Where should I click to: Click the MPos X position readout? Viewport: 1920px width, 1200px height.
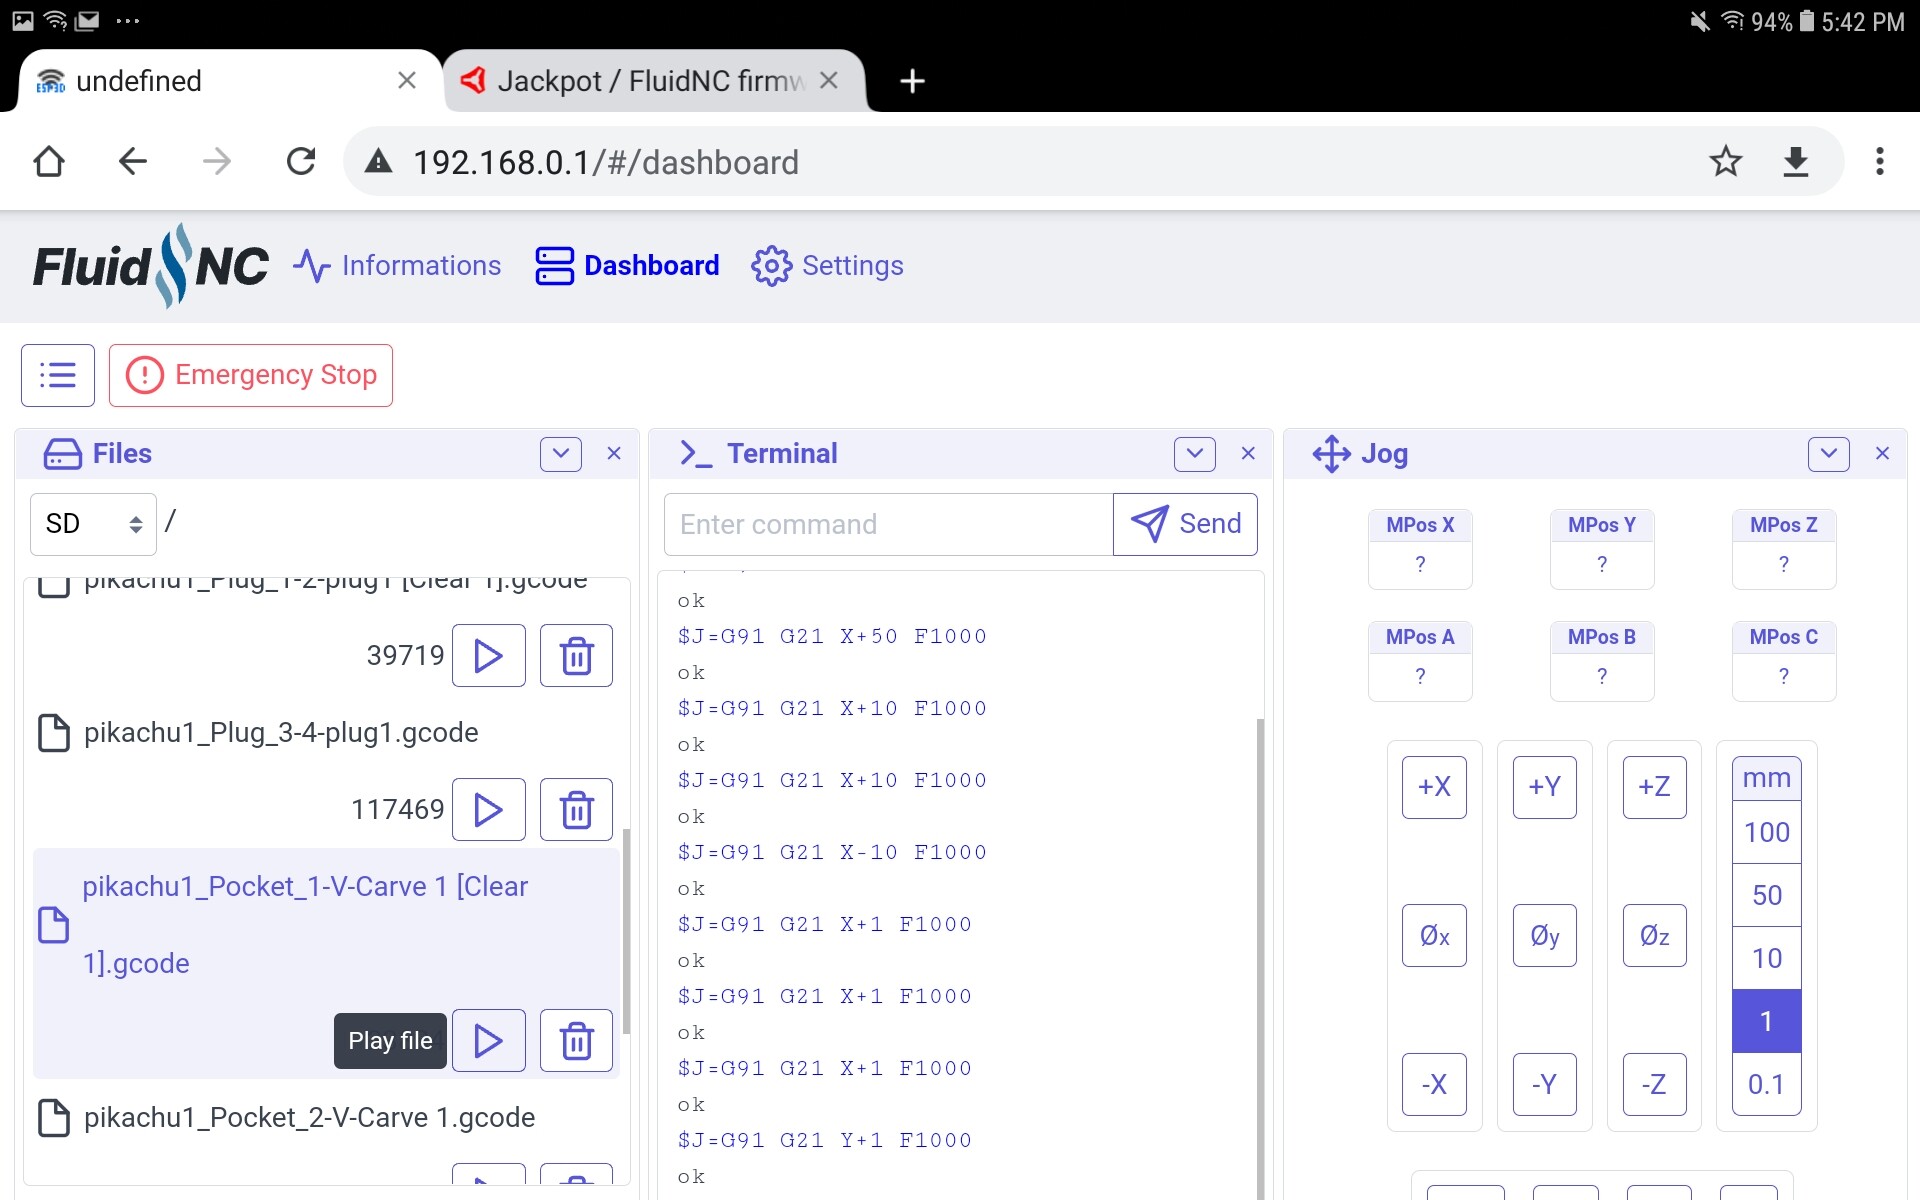(1420, 549)
